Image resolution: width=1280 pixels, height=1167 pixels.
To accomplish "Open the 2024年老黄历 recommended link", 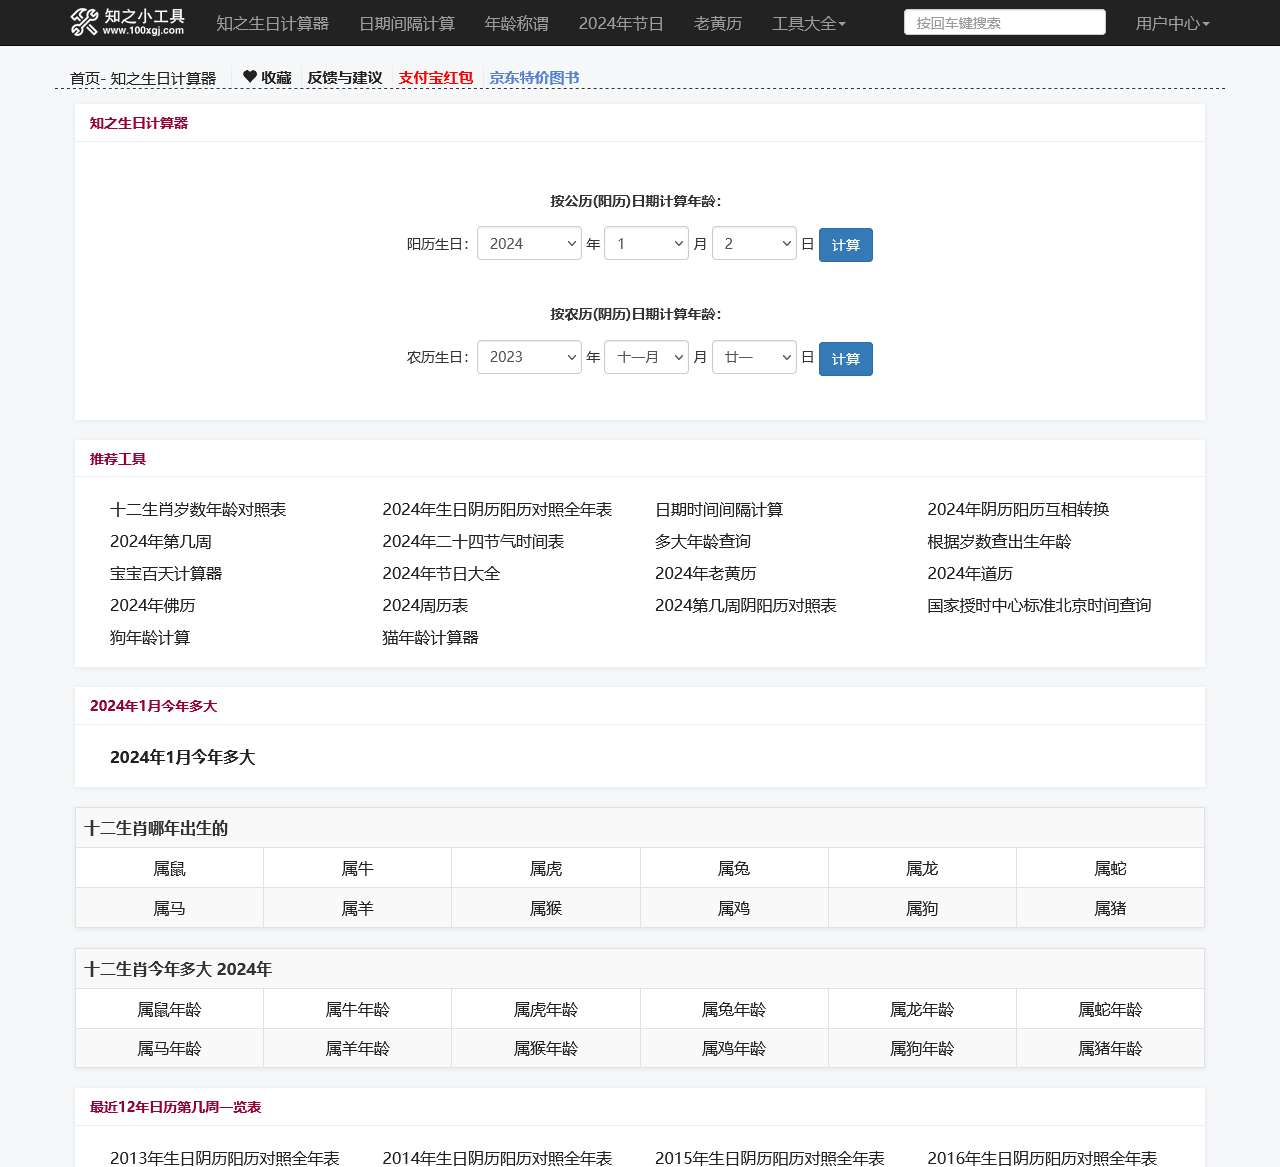I will pyautogui.click(x=706, y=573).
